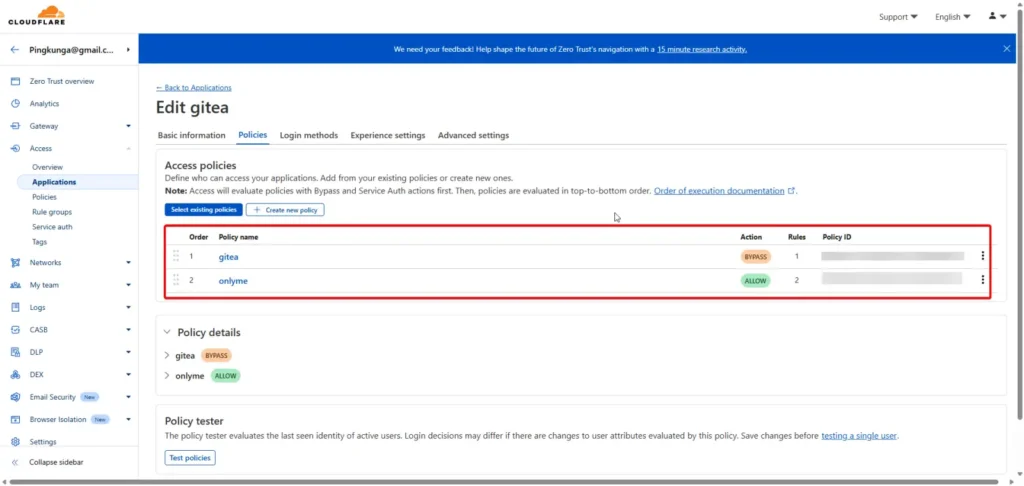Click the Collapse sidebar double-chevron icon
The image size is (1024, 486).
[16, 462]
